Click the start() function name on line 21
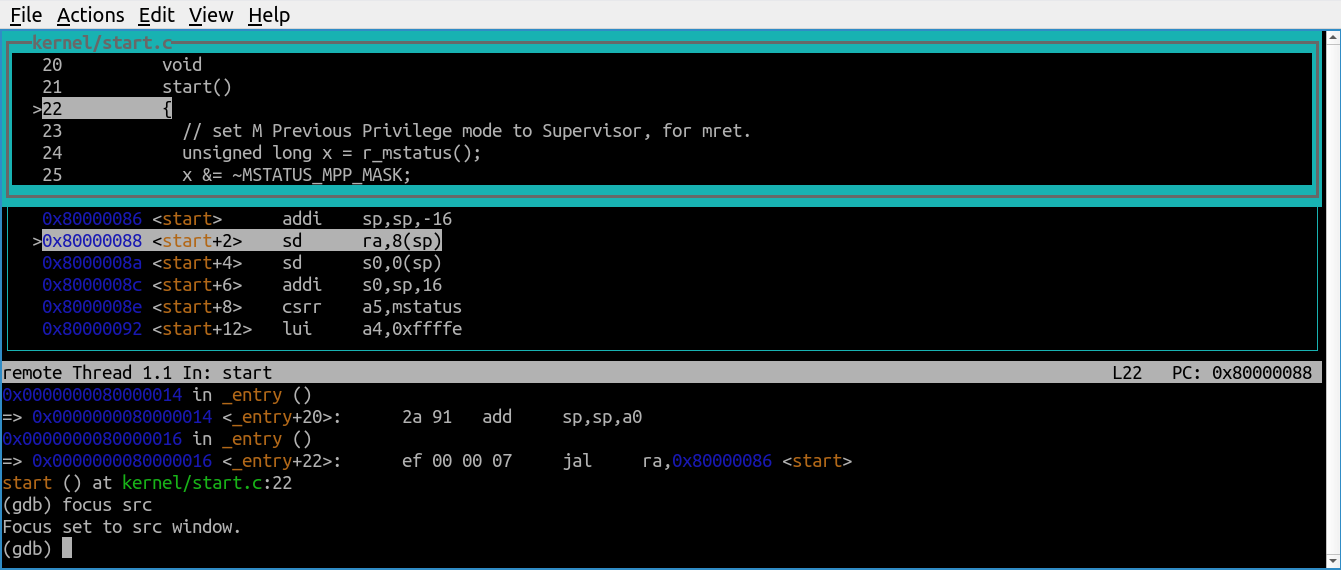Image resolution: width=1341 pixels, height=570 pixels. 196,87
